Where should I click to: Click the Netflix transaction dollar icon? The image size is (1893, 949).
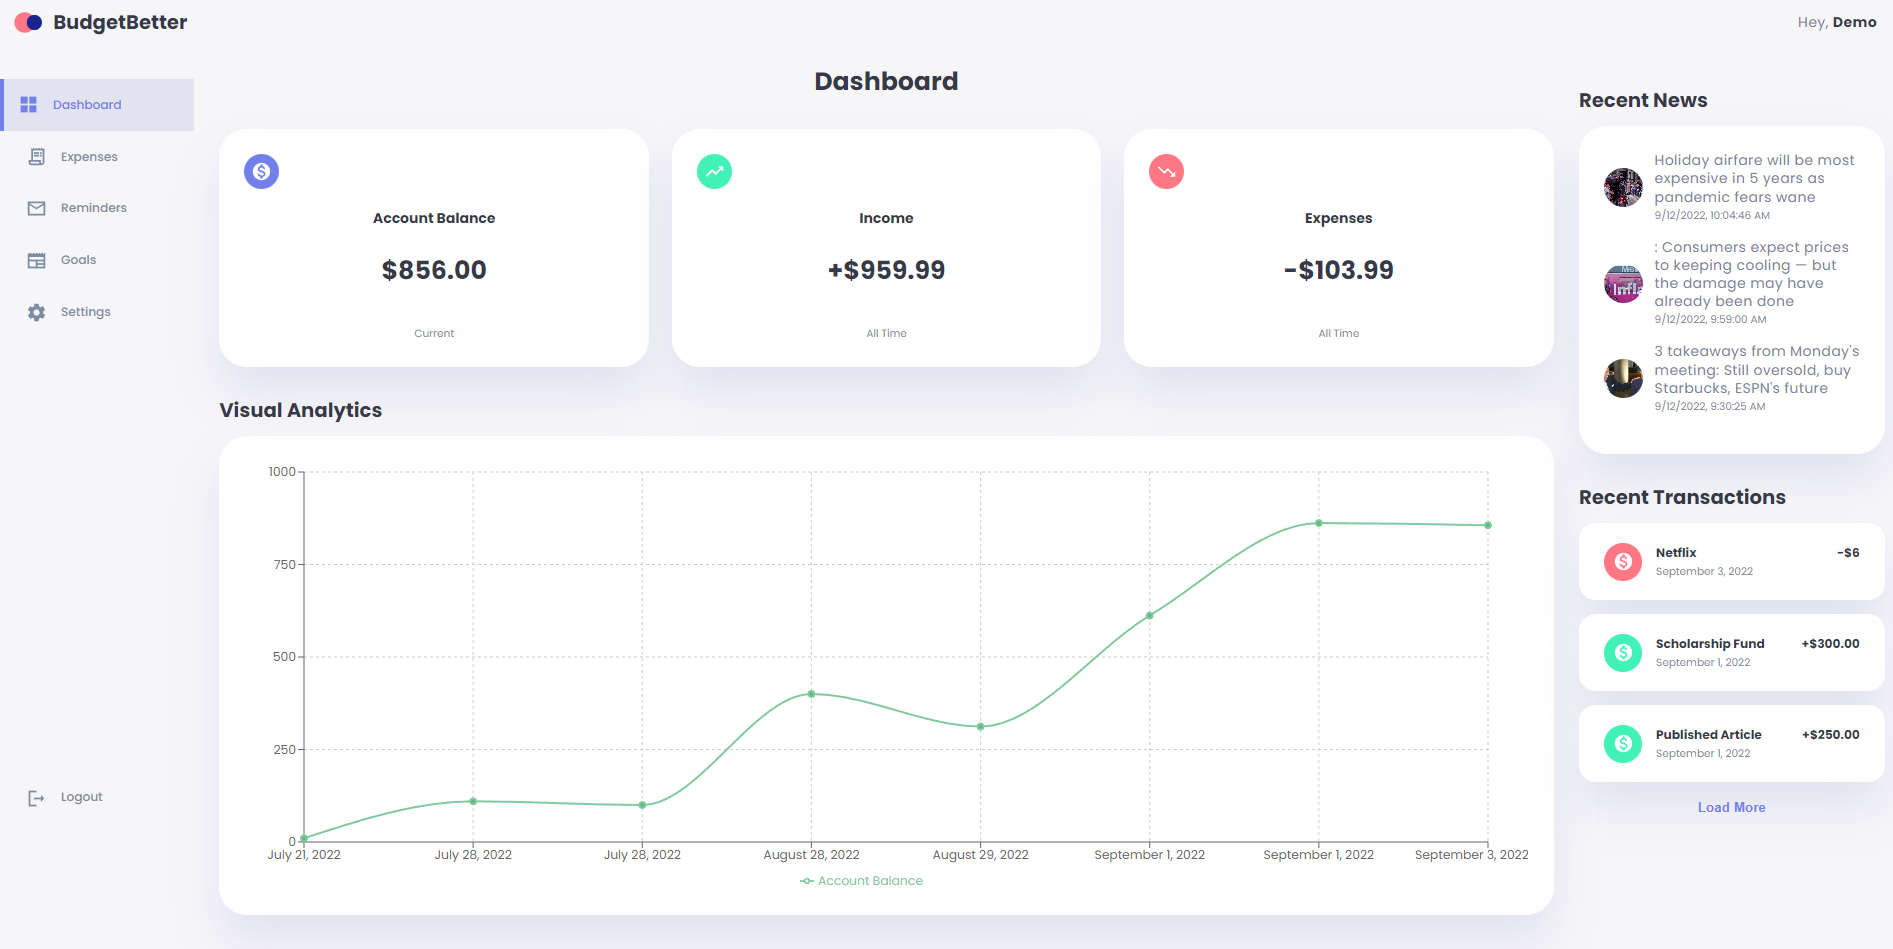coord(1622,562)
